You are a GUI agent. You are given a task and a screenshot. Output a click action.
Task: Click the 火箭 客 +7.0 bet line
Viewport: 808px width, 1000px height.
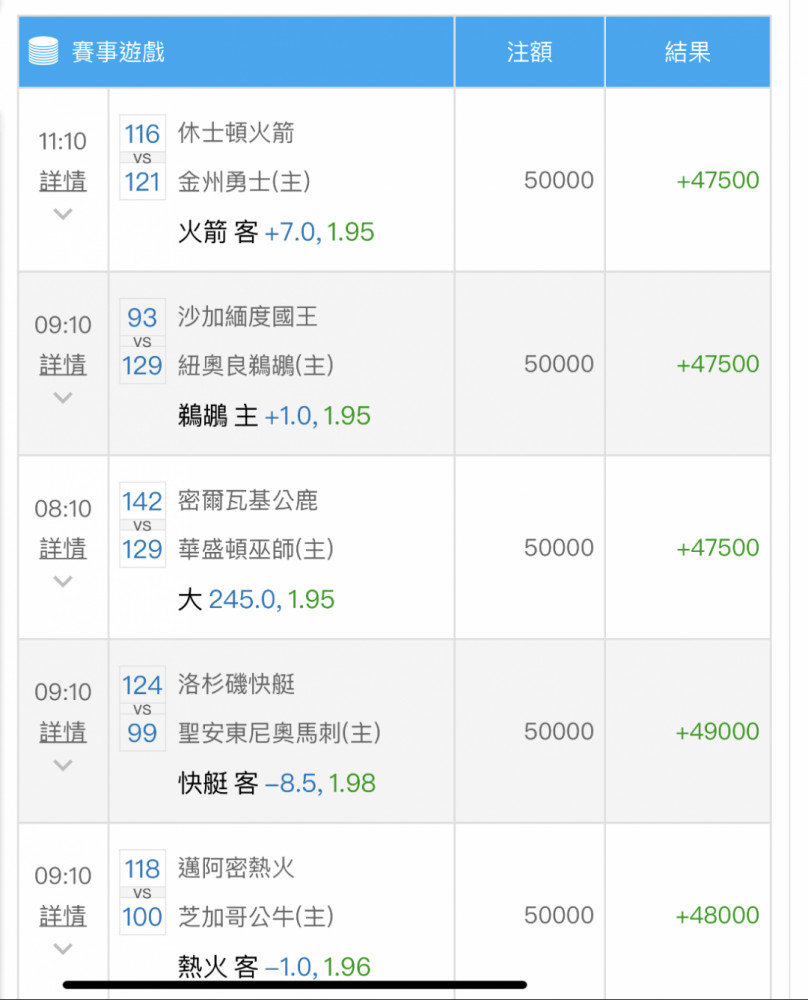(x=276, y=232)
